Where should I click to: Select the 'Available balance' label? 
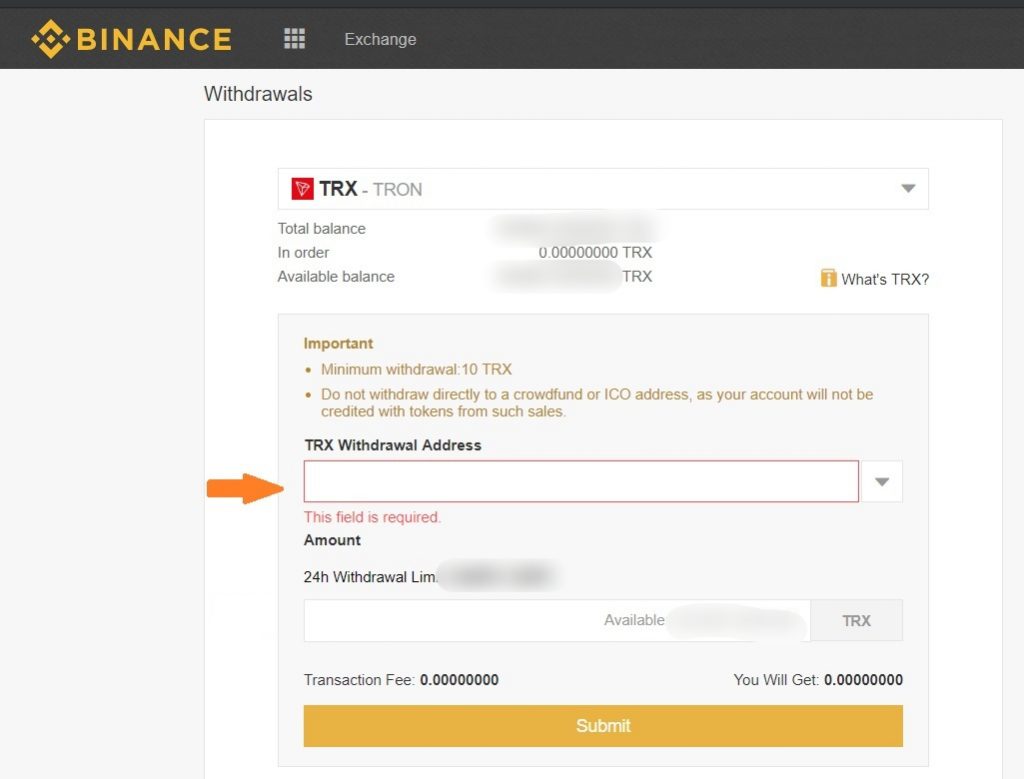click(336, 277)
